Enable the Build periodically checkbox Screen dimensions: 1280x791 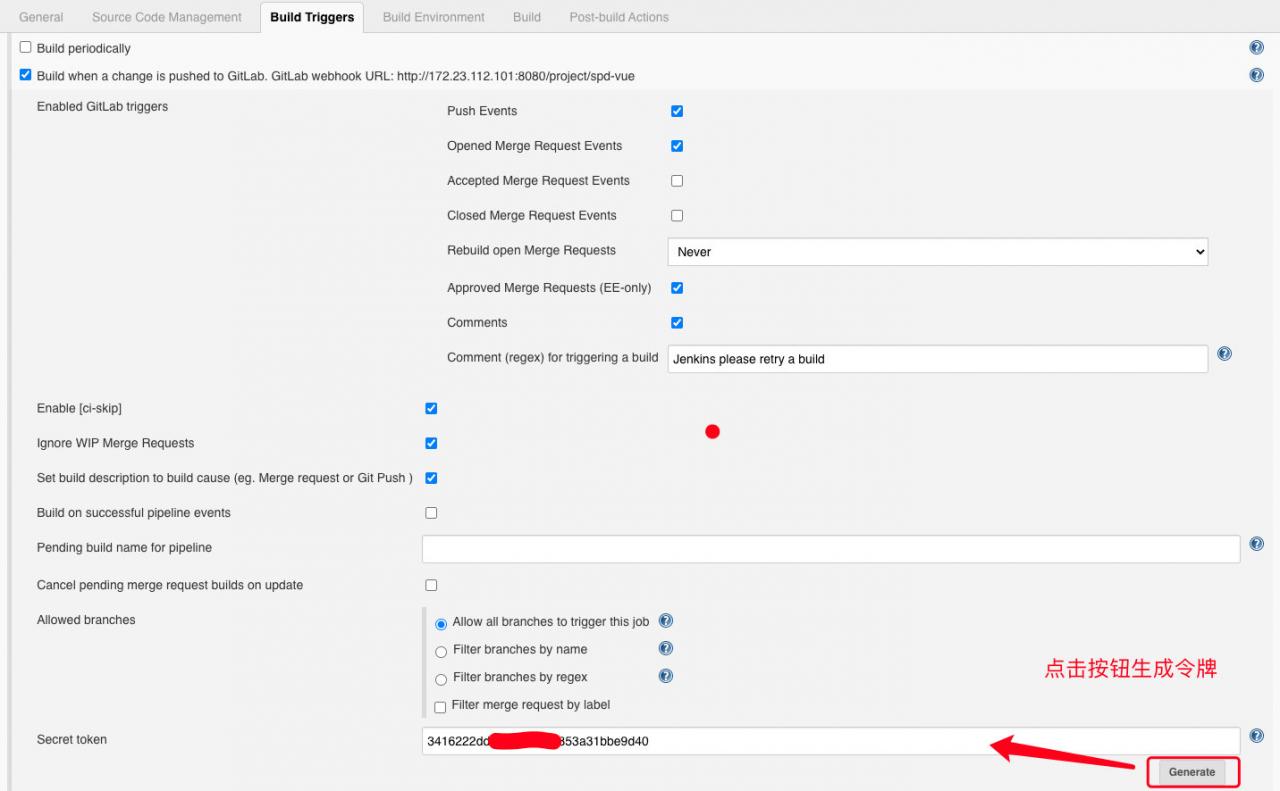(26, 47)
